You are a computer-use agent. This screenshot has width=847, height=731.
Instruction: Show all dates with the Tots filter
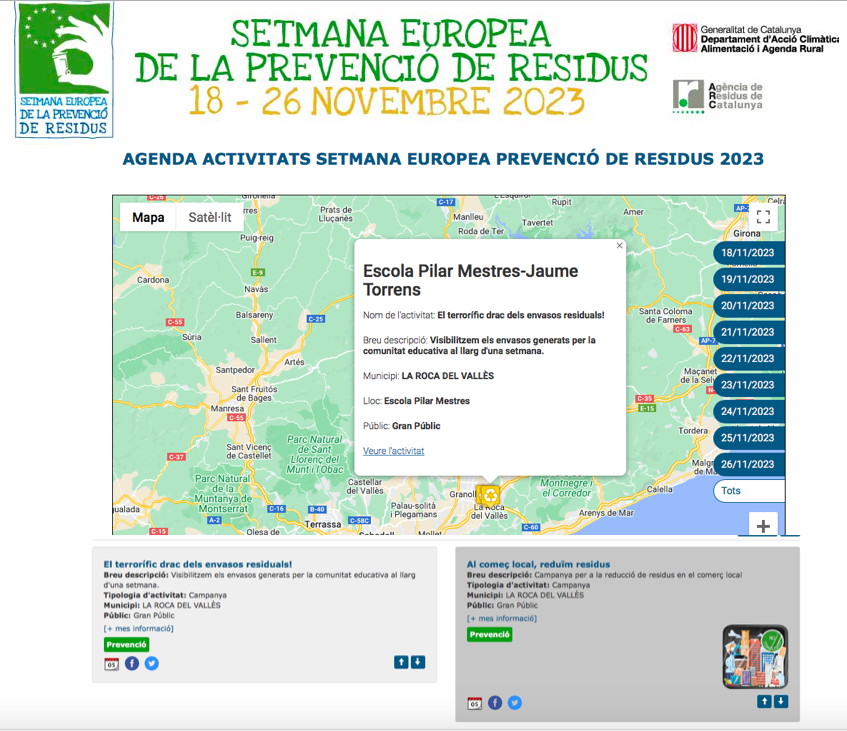point(748,491)
